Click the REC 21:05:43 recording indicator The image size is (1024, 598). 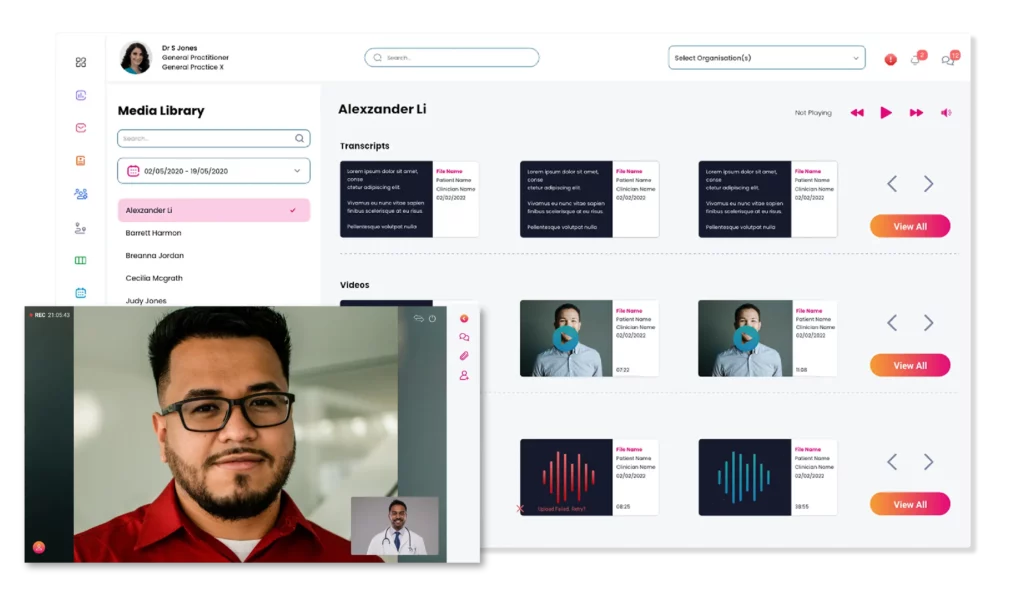click(x=50, y=315)
